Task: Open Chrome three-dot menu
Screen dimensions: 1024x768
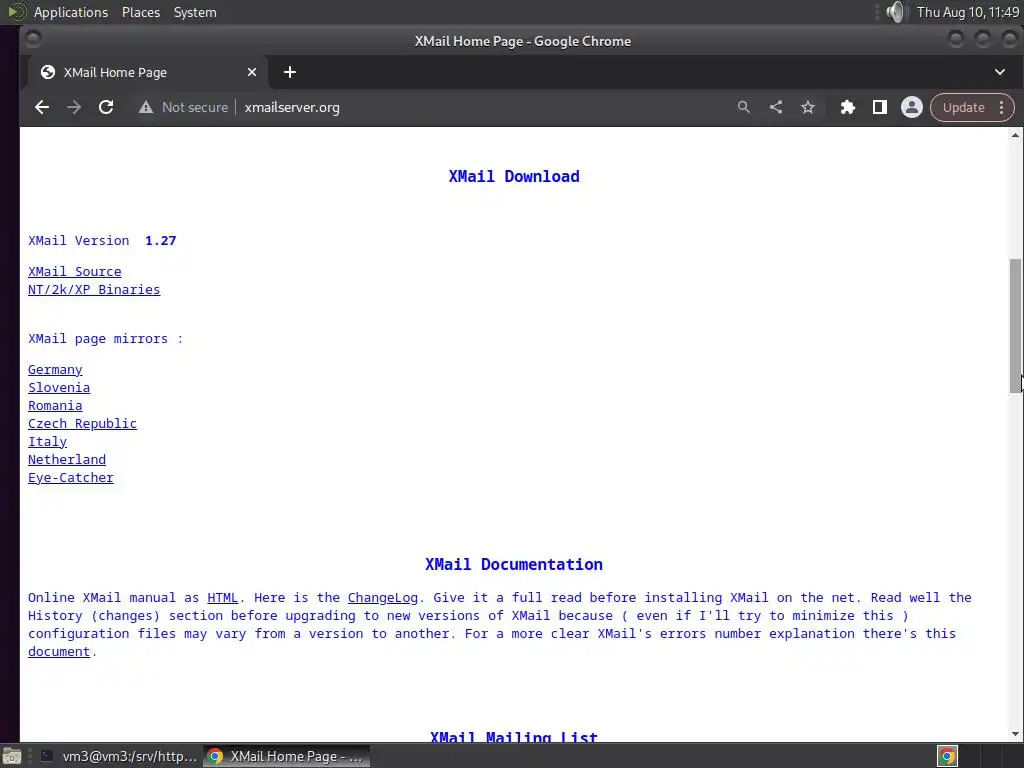Action: coord(1002,107)
